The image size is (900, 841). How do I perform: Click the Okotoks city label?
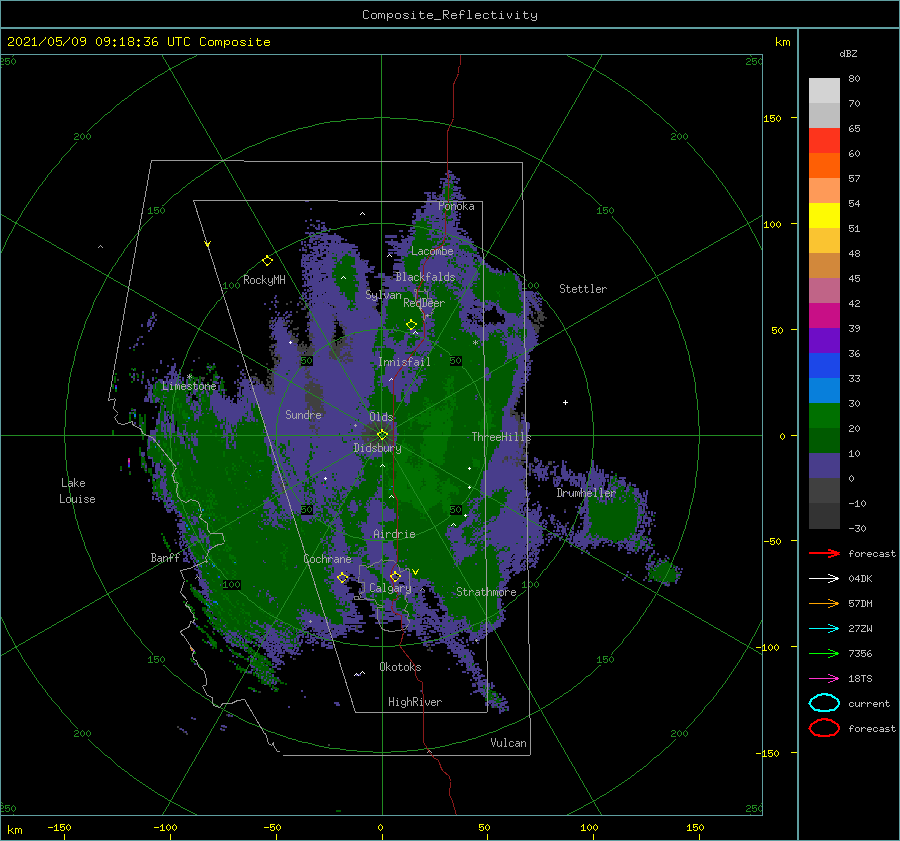tap(400, 667)
